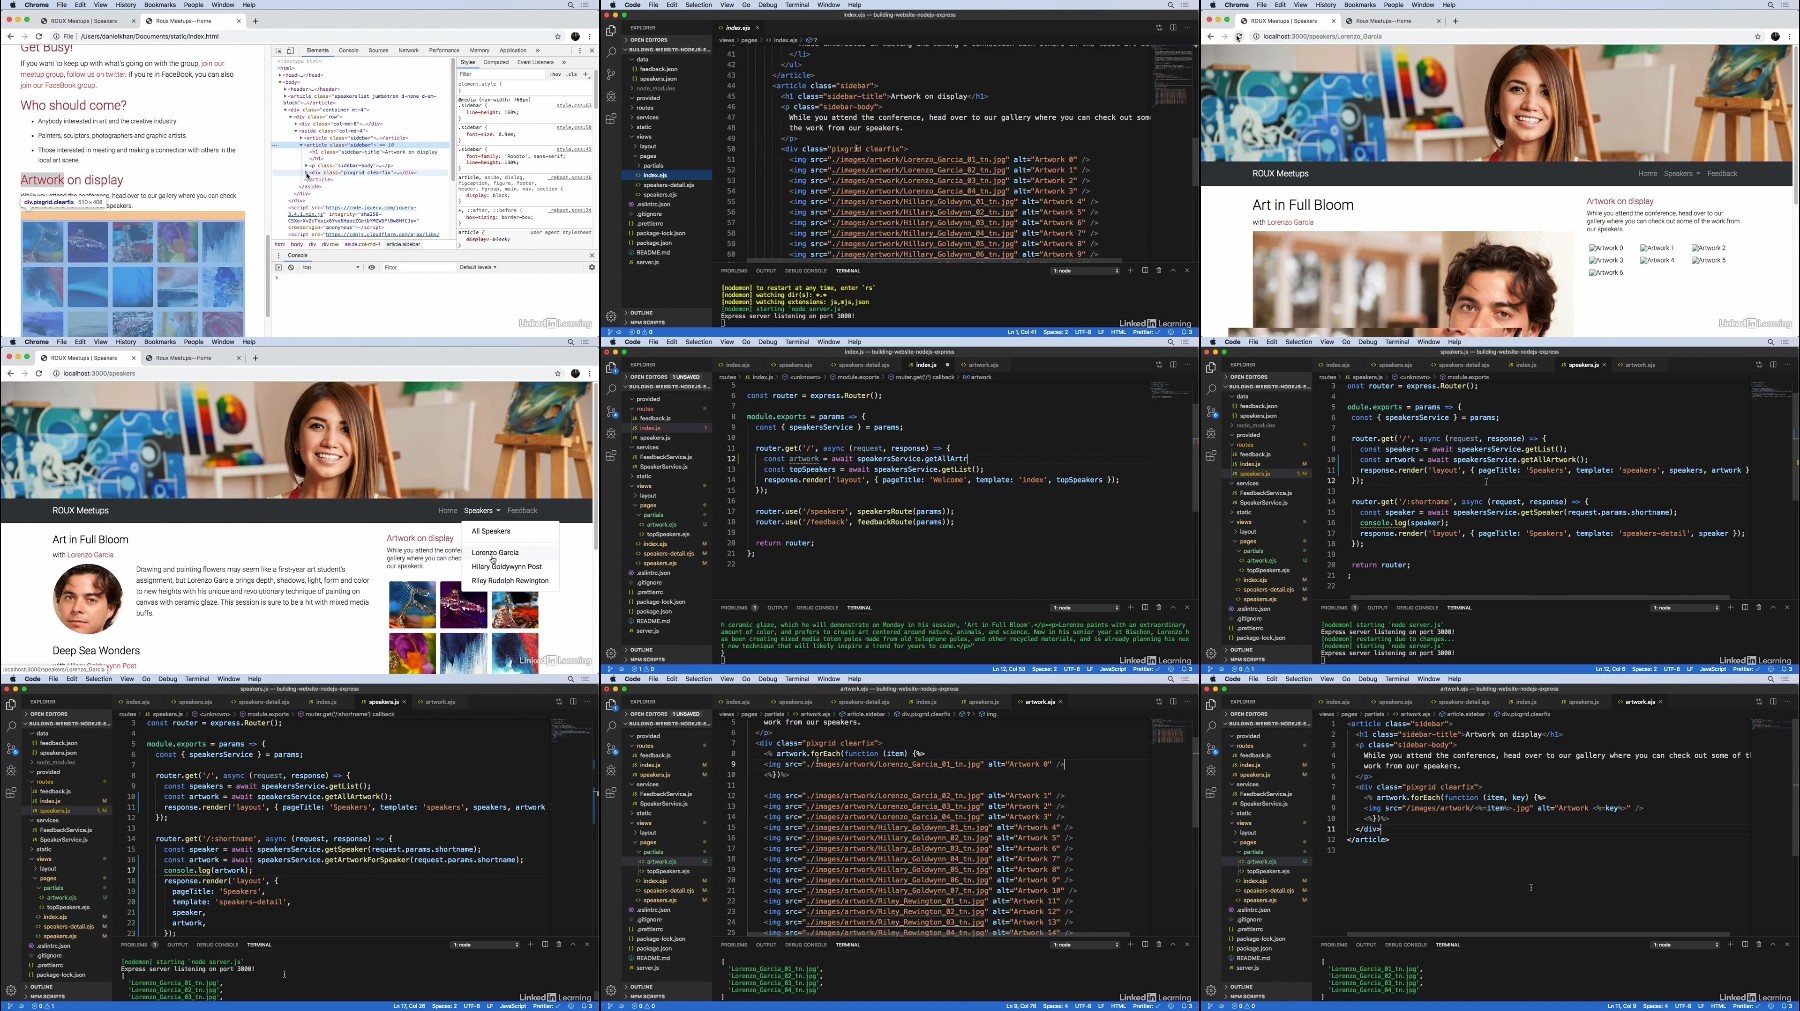Split the editor in the index.js VS Code window
The width and height of the screenshot is (1800, 1011).
tap(1173, 365)
